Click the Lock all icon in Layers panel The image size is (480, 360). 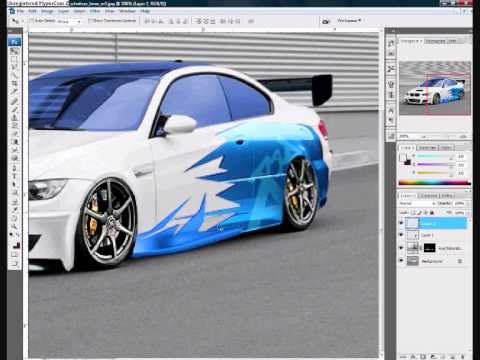(x=432, y=212)
